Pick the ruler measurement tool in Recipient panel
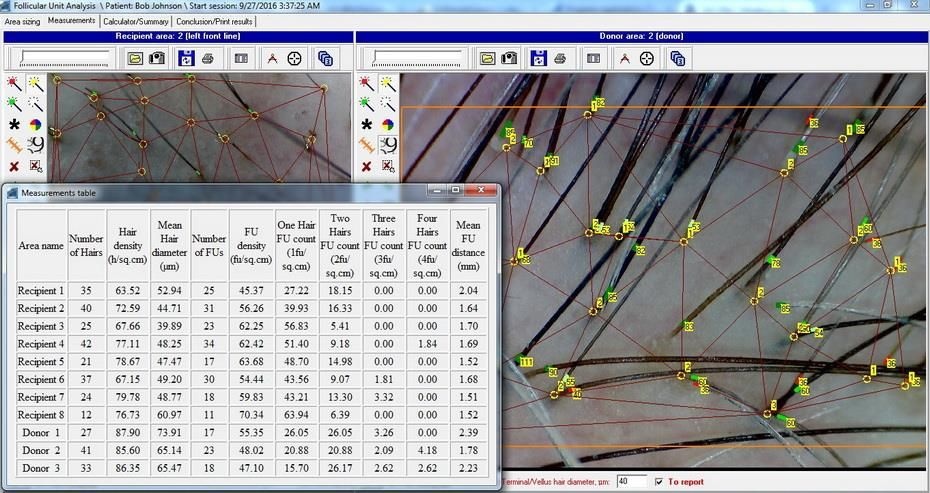The height and width of the screenshot is (493, 930). point(14,146)
